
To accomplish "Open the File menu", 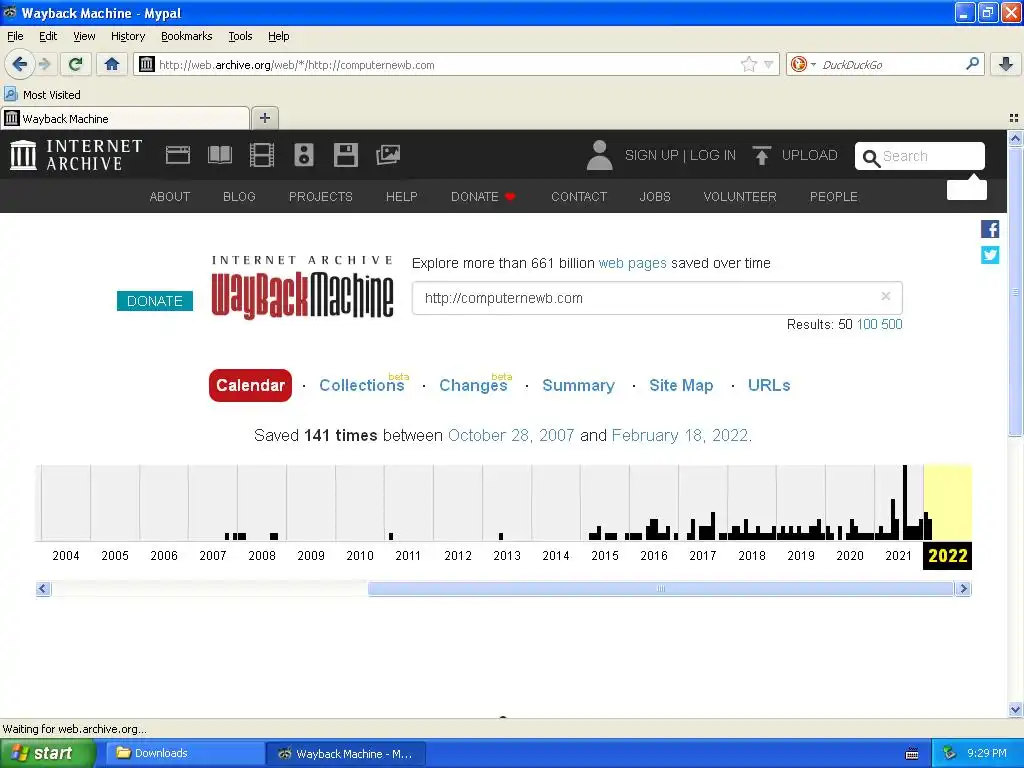I will (15, 36).
